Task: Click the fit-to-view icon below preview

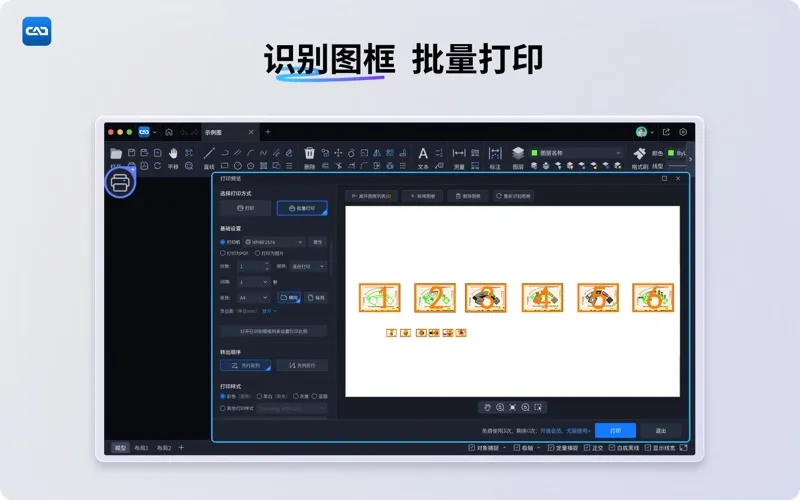Action: [513, 407]
